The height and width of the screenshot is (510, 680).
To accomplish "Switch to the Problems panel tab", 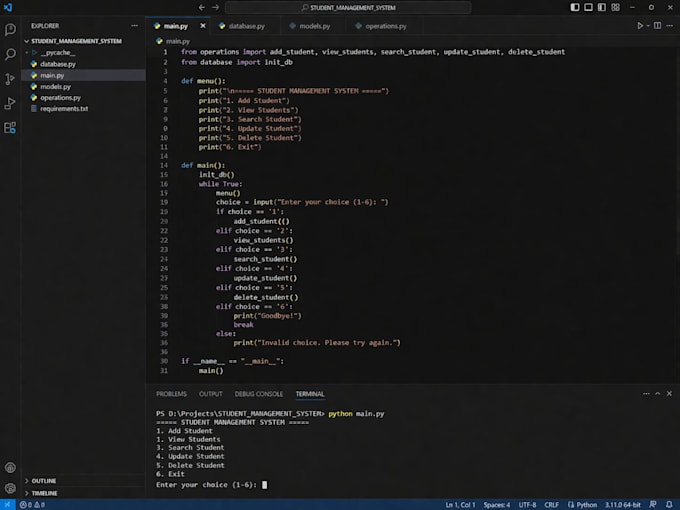I will 171,394.
